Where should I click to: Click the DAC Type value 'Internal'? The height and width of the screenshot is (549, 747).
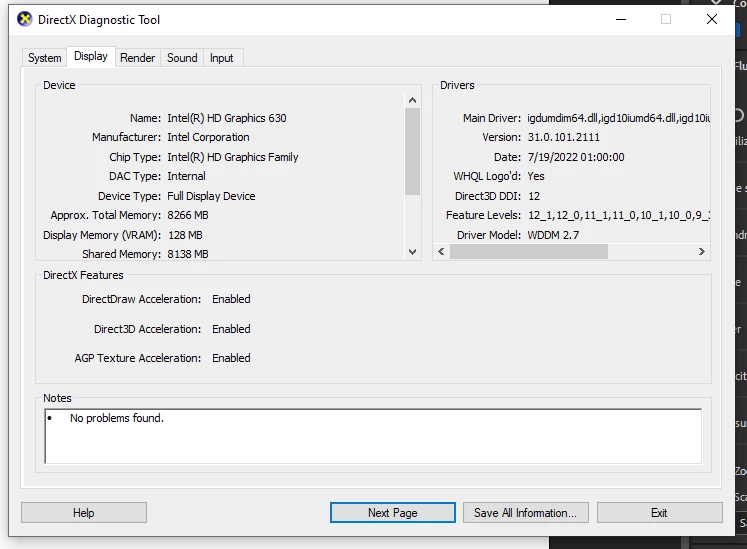pos(186,176)
